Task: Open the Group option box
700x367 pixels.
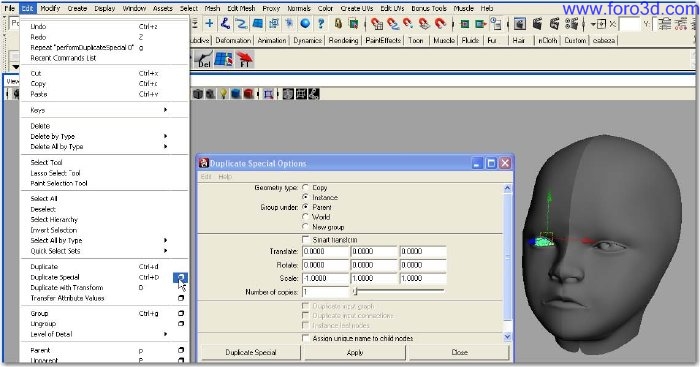Action: tap(181, 313)
